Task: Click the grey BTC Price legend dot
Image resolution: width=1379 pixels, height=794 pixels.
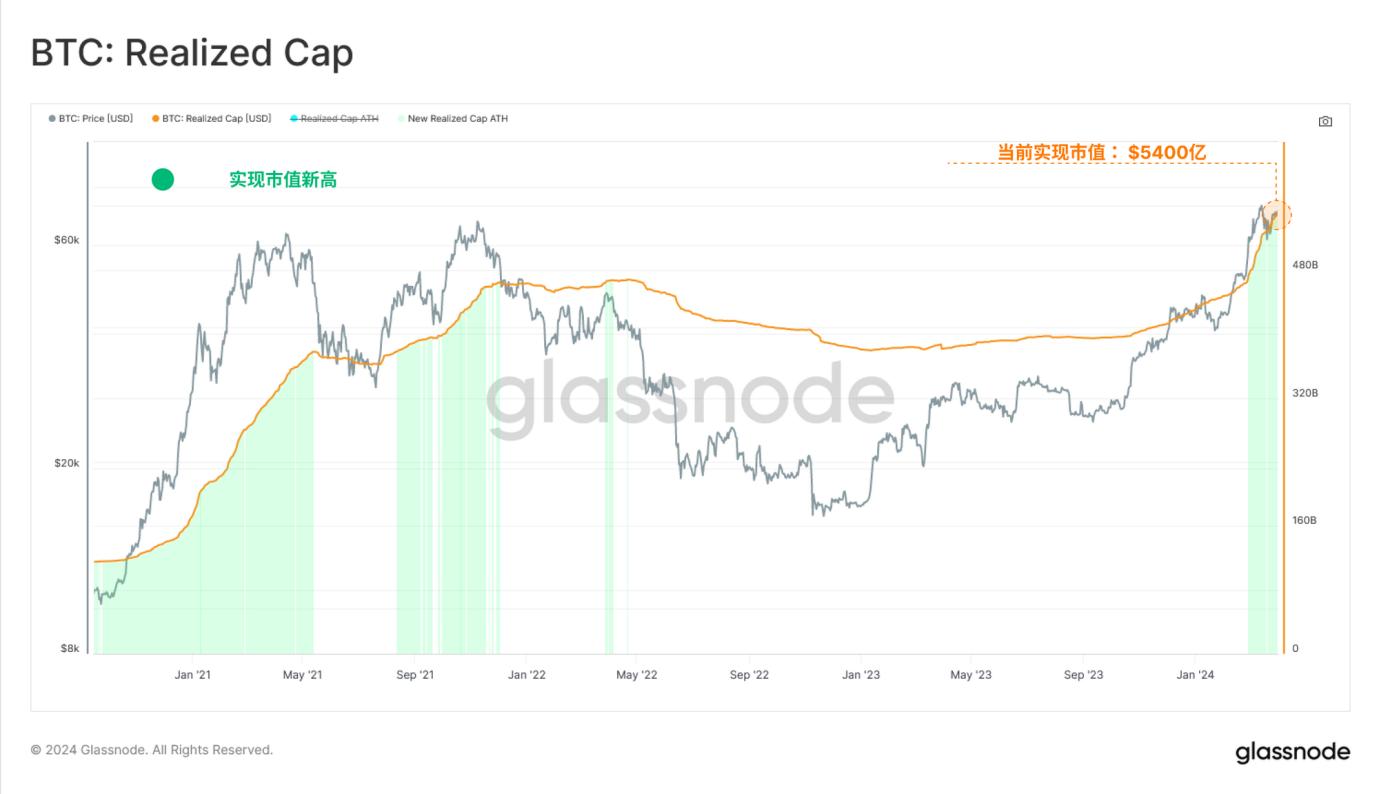Action: click(52, 119)
